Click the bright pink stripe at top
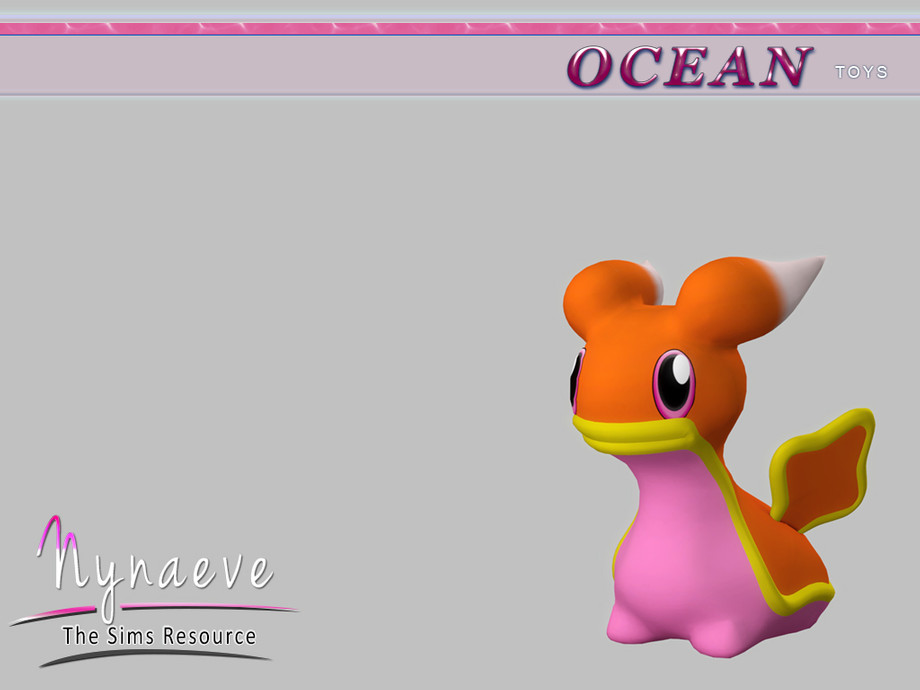The width and height of the screenshot is (920, 690). click(x=460, y=28)
